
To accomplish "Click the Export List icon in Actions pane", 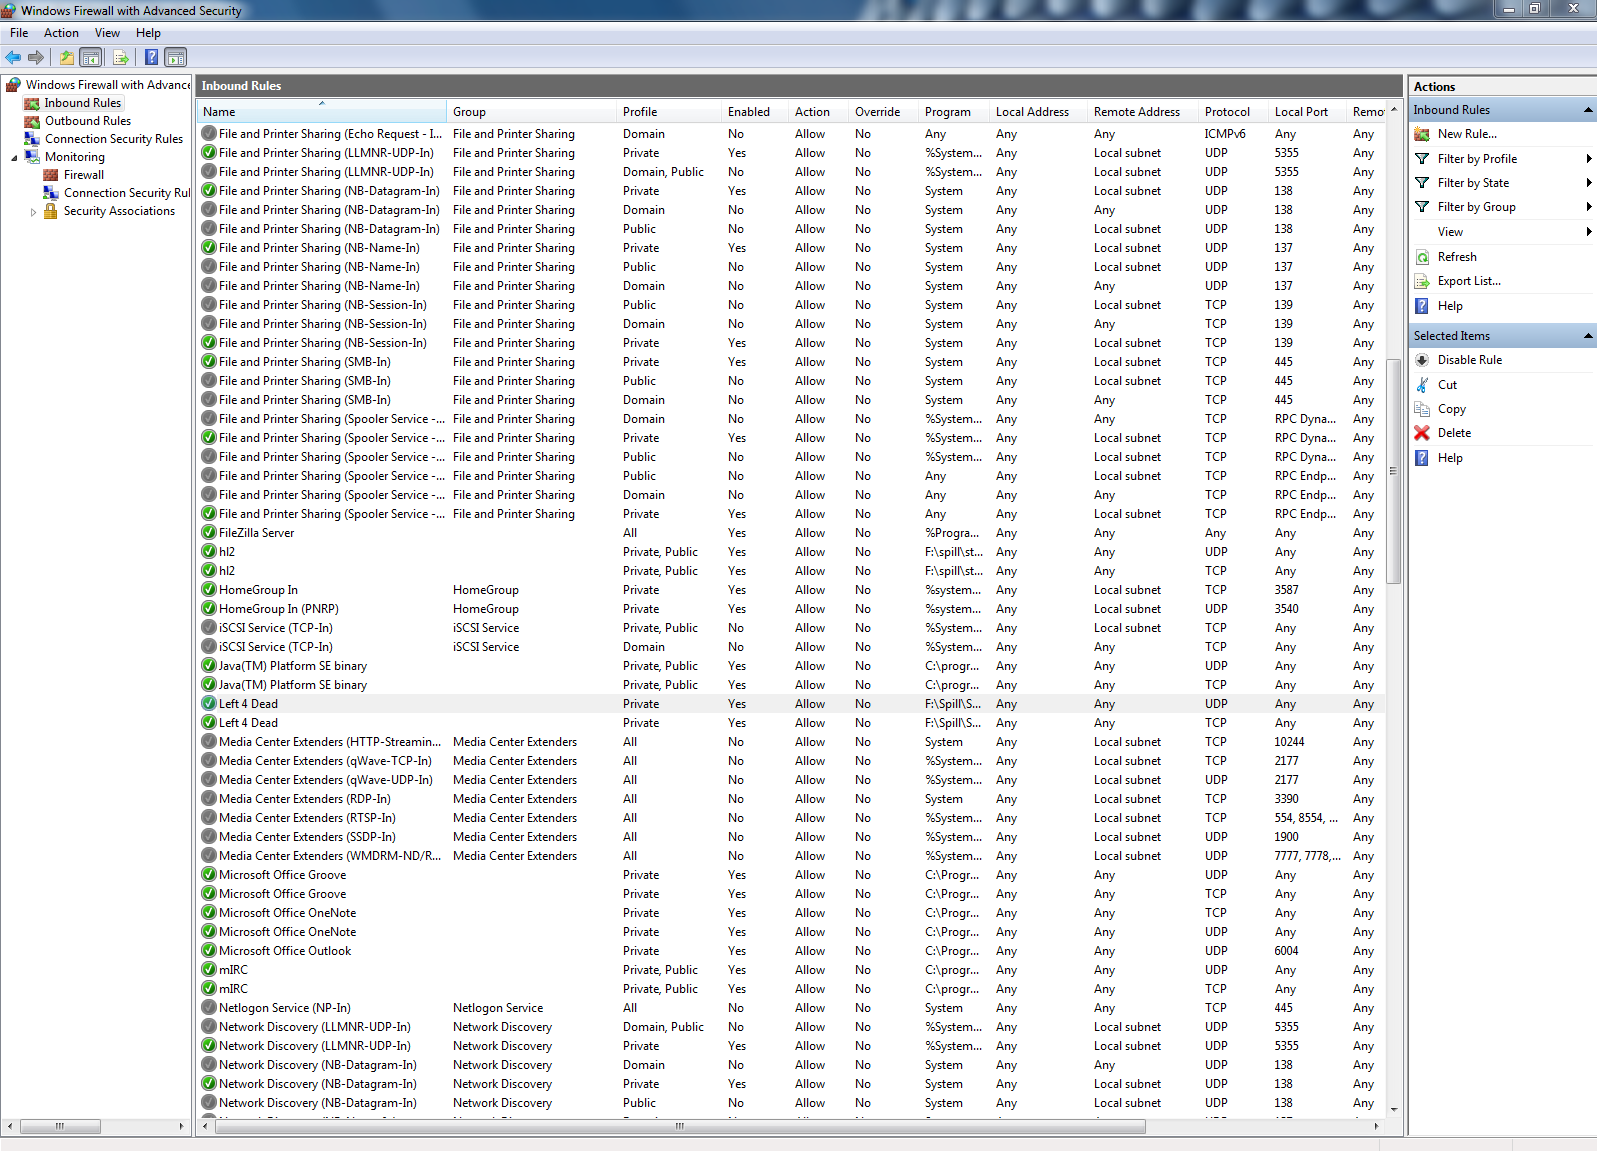I will (1422, 281).
